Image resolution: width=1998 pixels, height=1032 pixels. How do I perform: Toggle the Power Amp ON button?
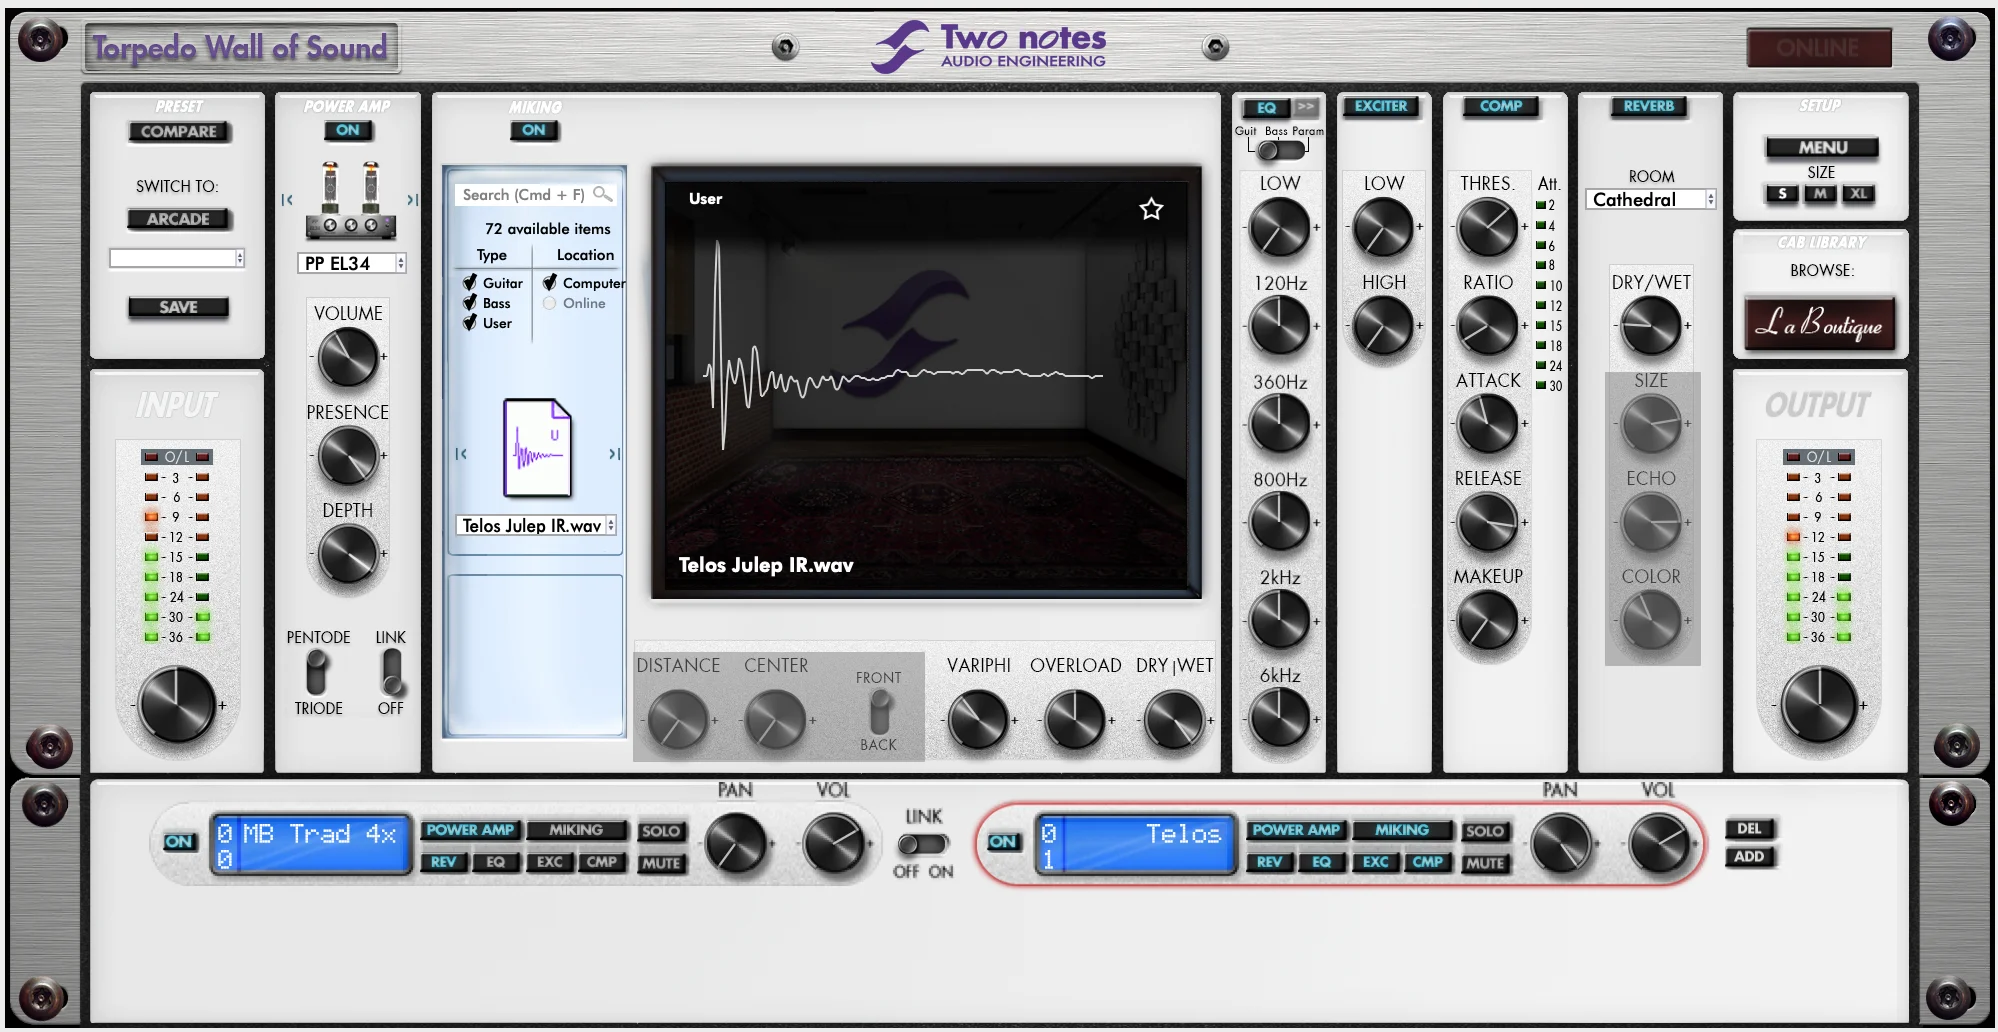point(347,130)
